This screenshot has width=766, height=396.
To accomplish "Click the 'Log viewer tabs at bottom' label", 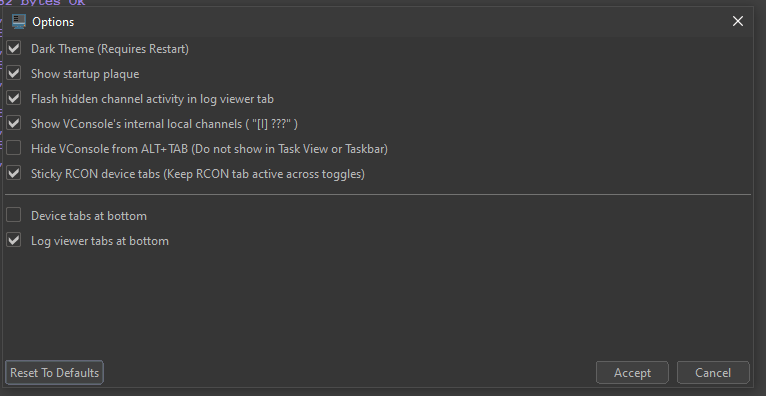I will click(x=100, y=241).
